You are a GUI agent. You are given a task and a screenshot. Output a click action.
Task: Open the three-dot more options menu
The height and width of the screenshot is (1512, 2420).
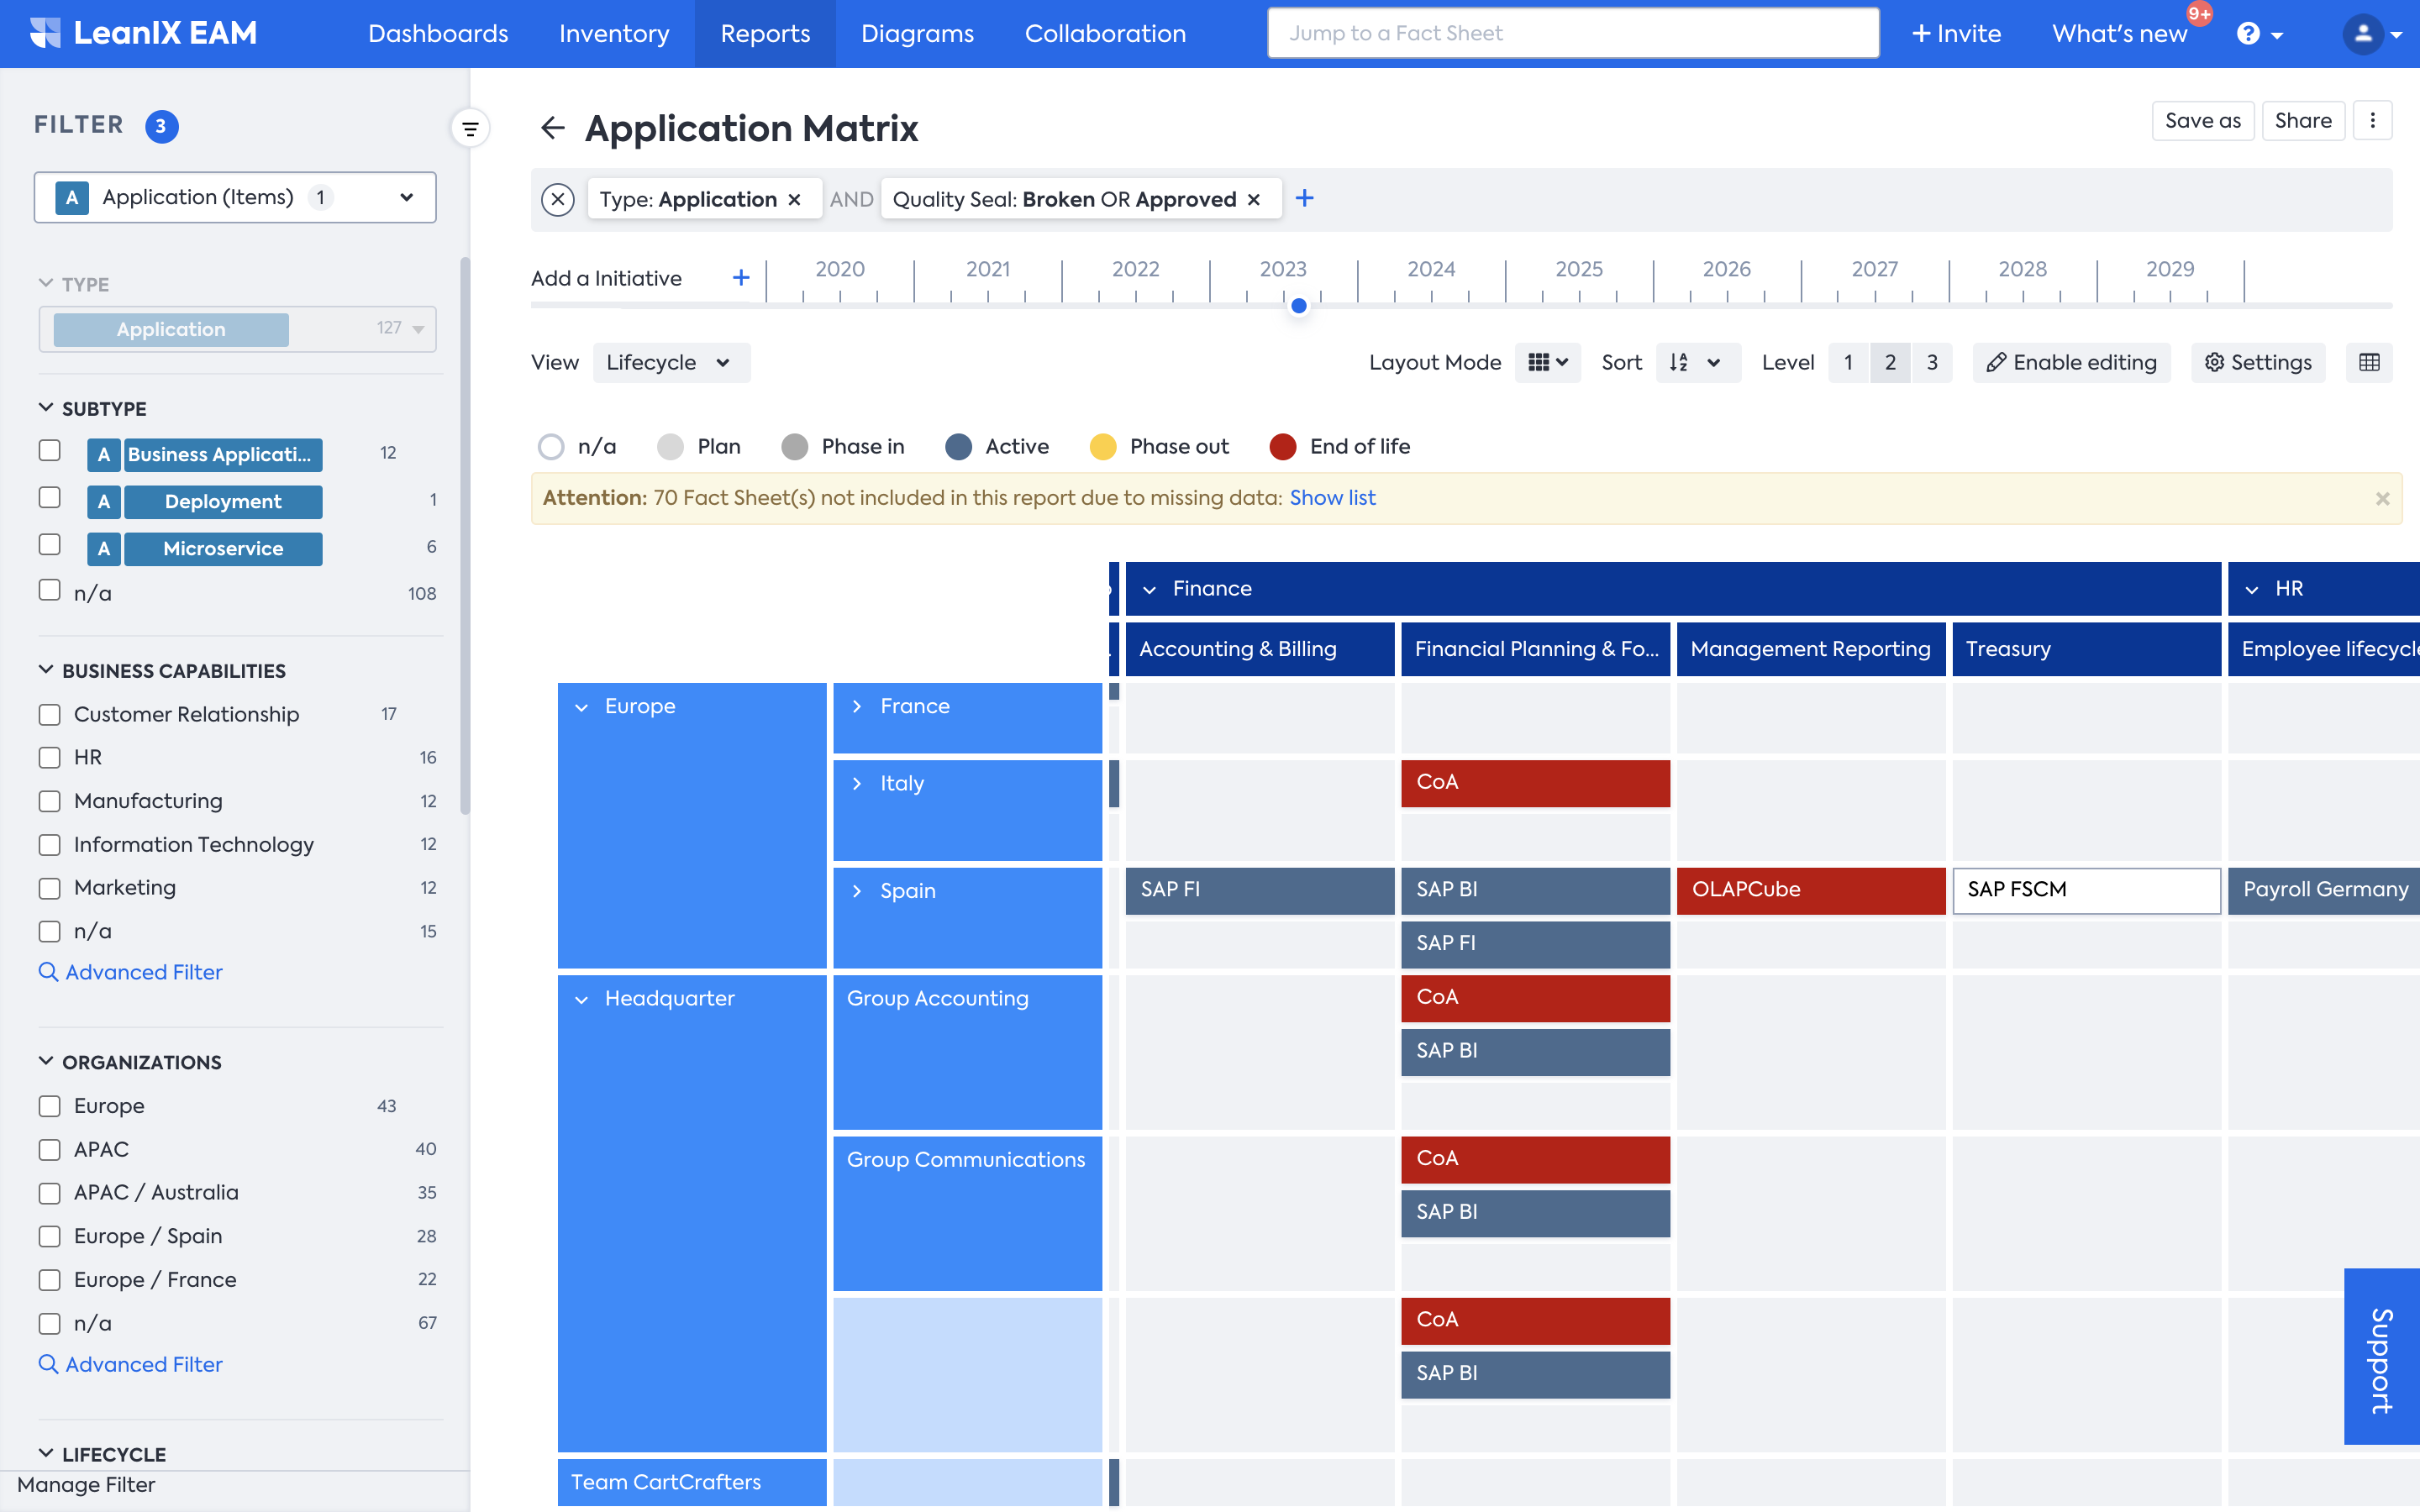2372,121
